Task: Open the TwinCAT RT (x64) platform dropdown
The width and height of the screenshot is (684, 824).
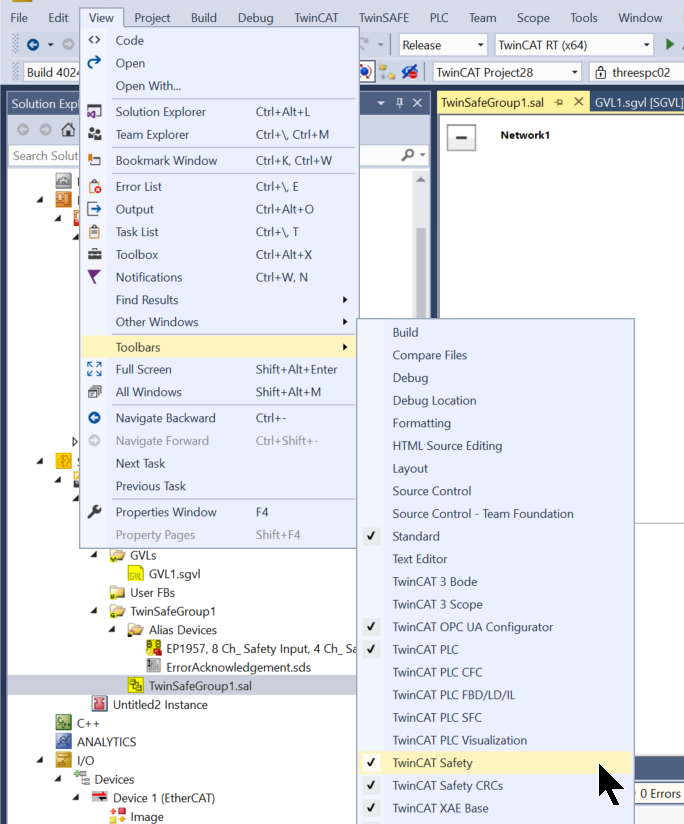Action: pyautogui.click(x=646, y=45)
